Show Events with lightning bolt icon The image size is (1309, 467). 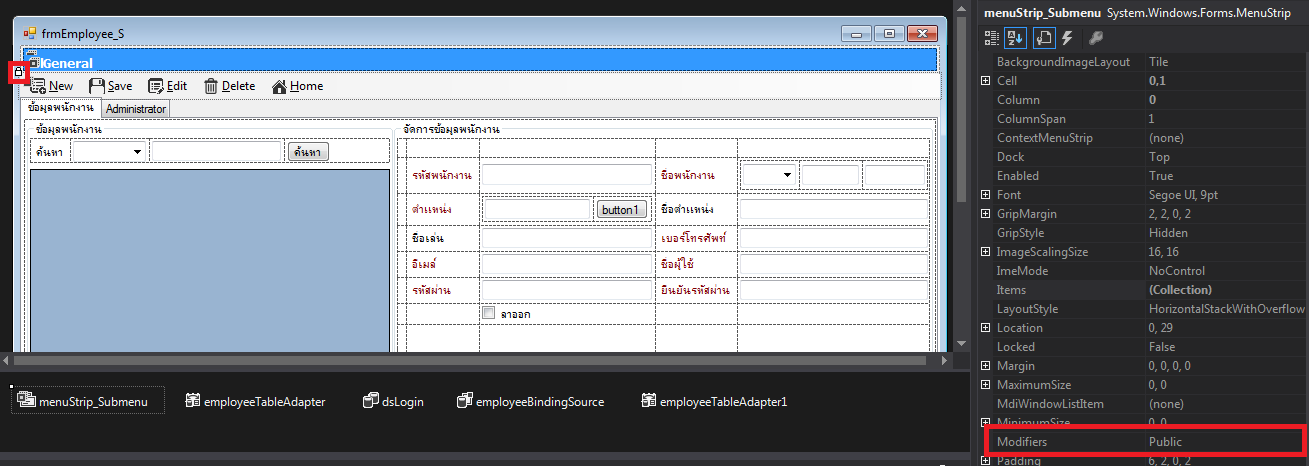coord(1068,37)
